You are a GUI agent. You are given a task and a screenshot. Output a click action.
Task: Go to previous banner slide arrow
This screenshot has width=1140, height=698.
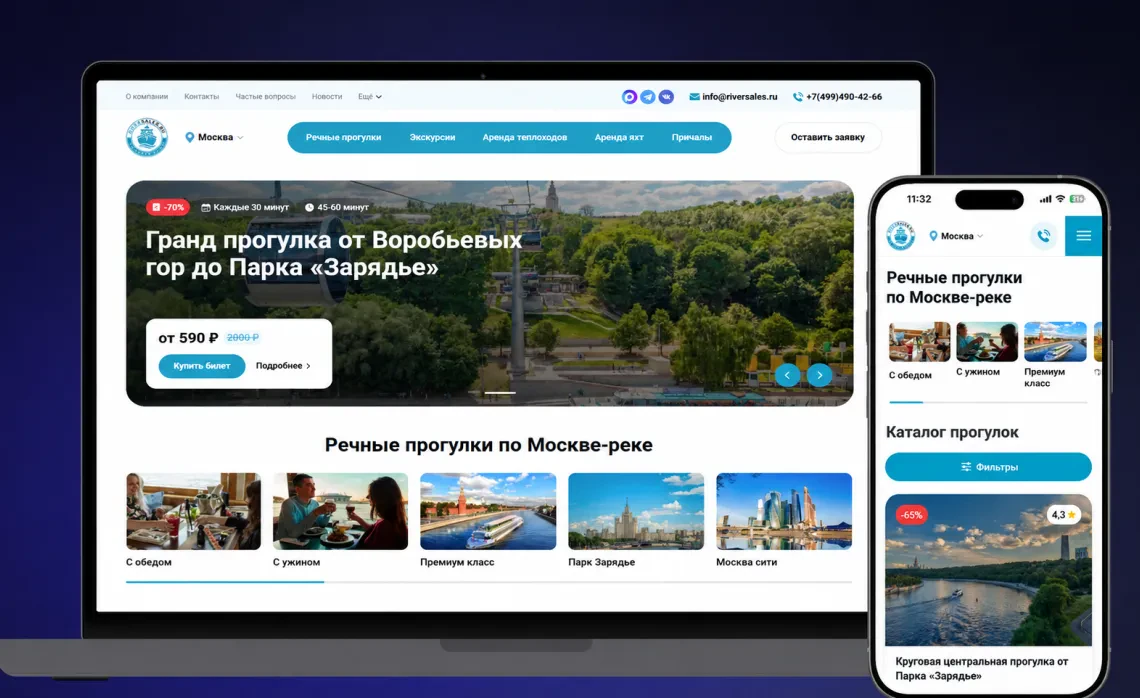(787, 375)
